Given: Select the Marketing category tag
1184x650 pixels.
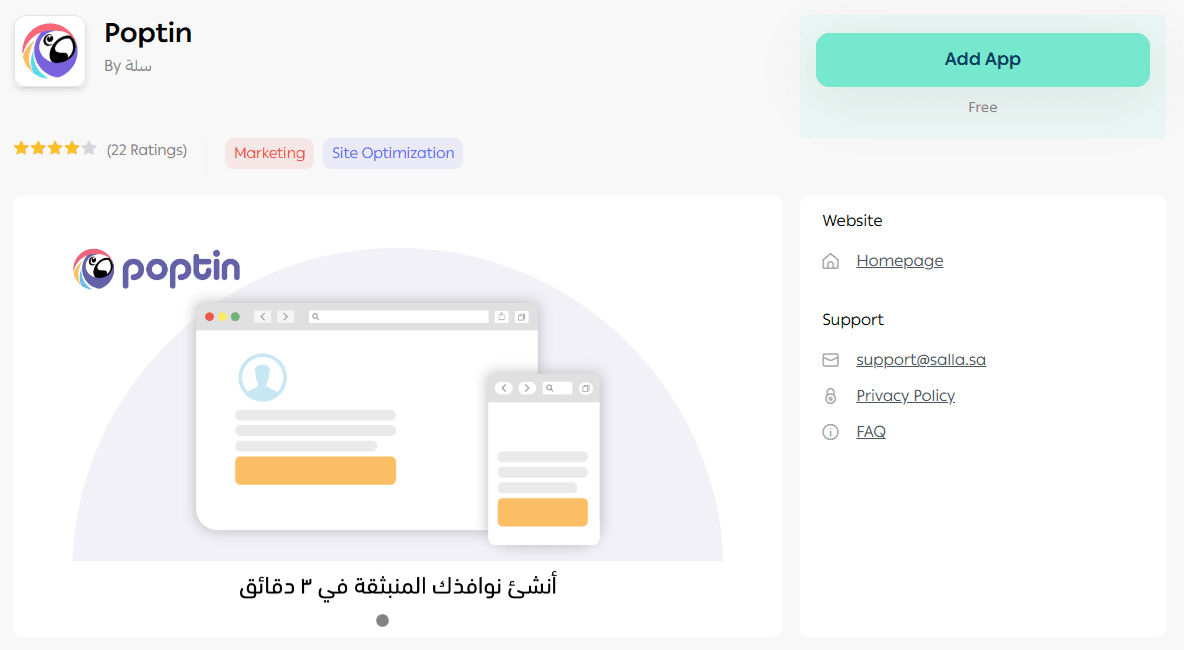Looking at the screenshot, I should 269,153.
